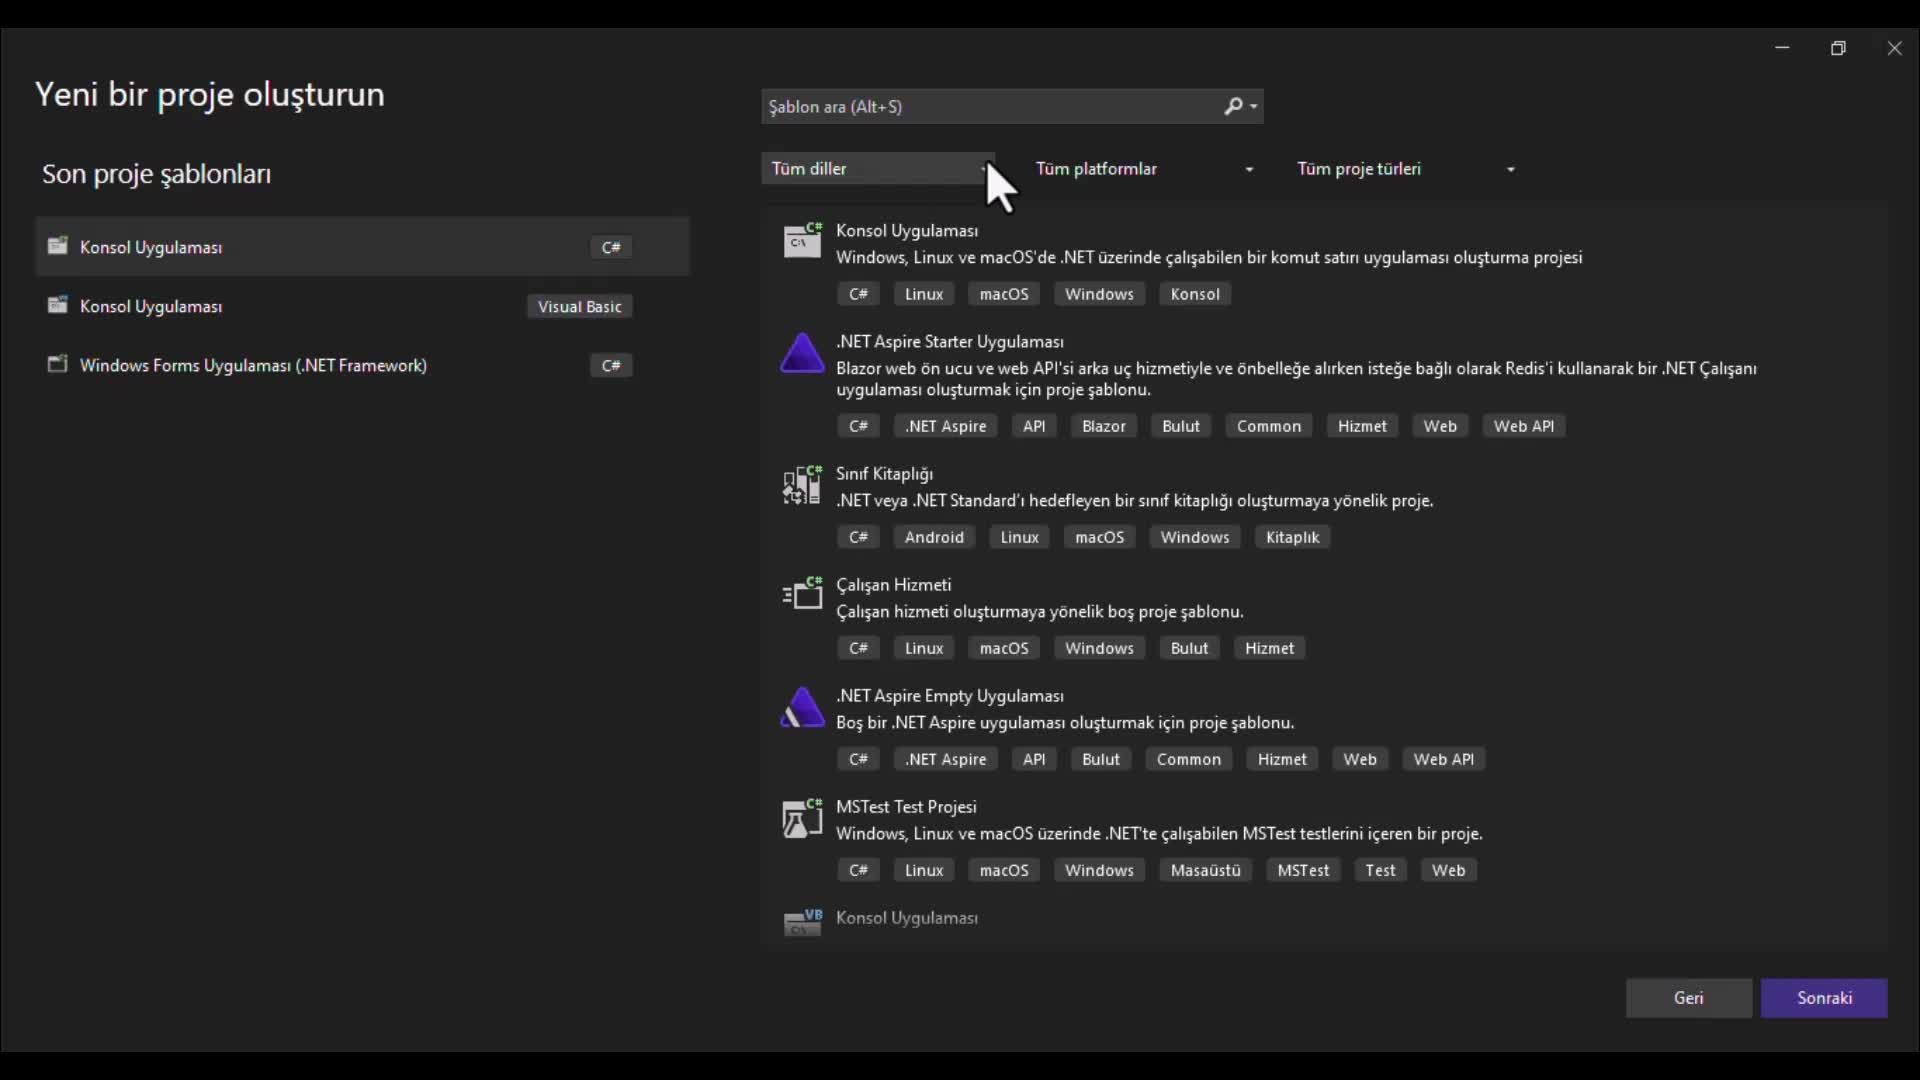This screenshot has height=1080, width=1920.
Task: Select recent Visual Basic Konsol Uygulaması template
Action: point(362,306)
